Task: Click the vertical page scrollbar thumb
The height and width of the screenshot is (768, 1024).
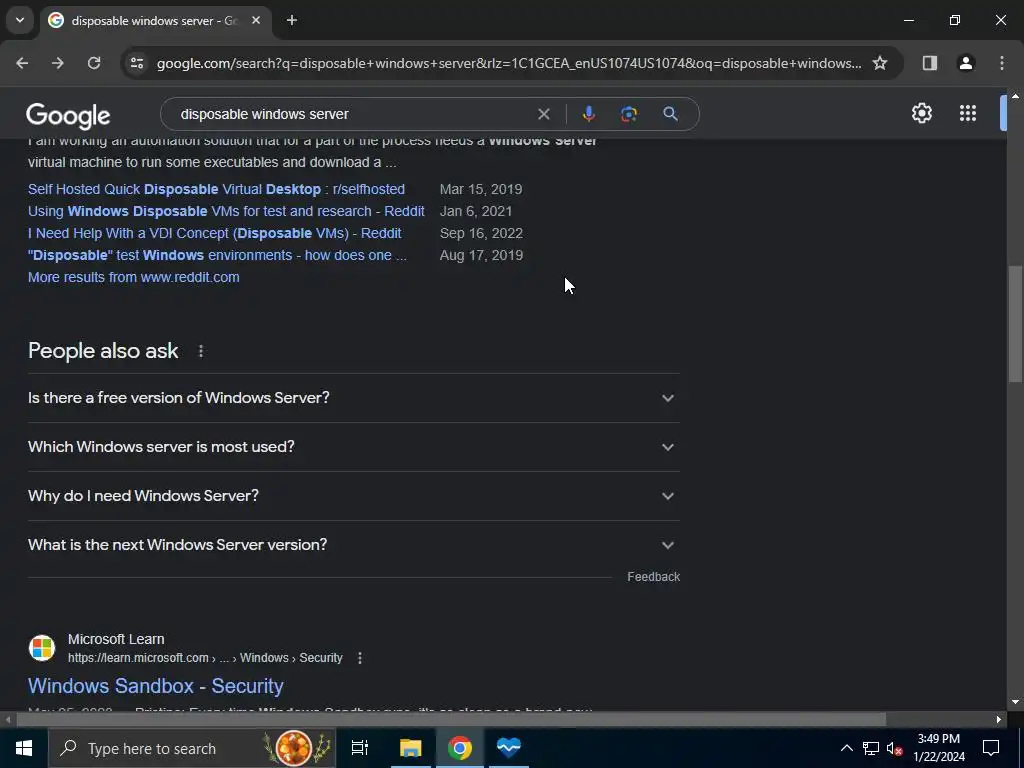Action: tap(1015, 323)
